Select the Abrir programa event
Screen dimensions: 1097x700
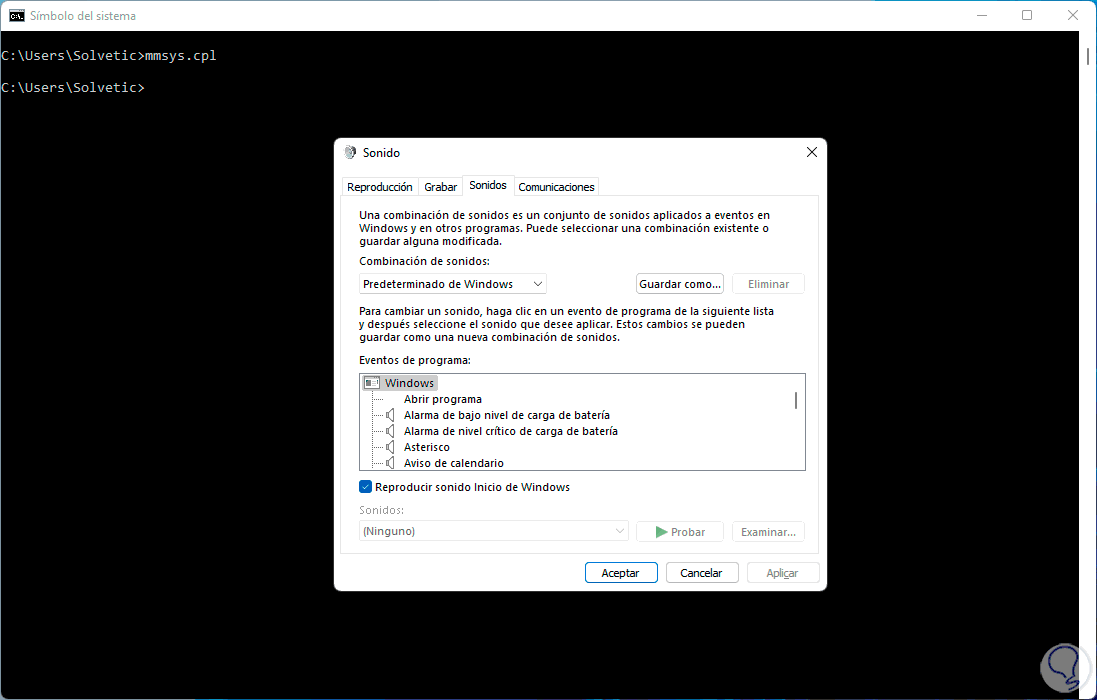443,399
